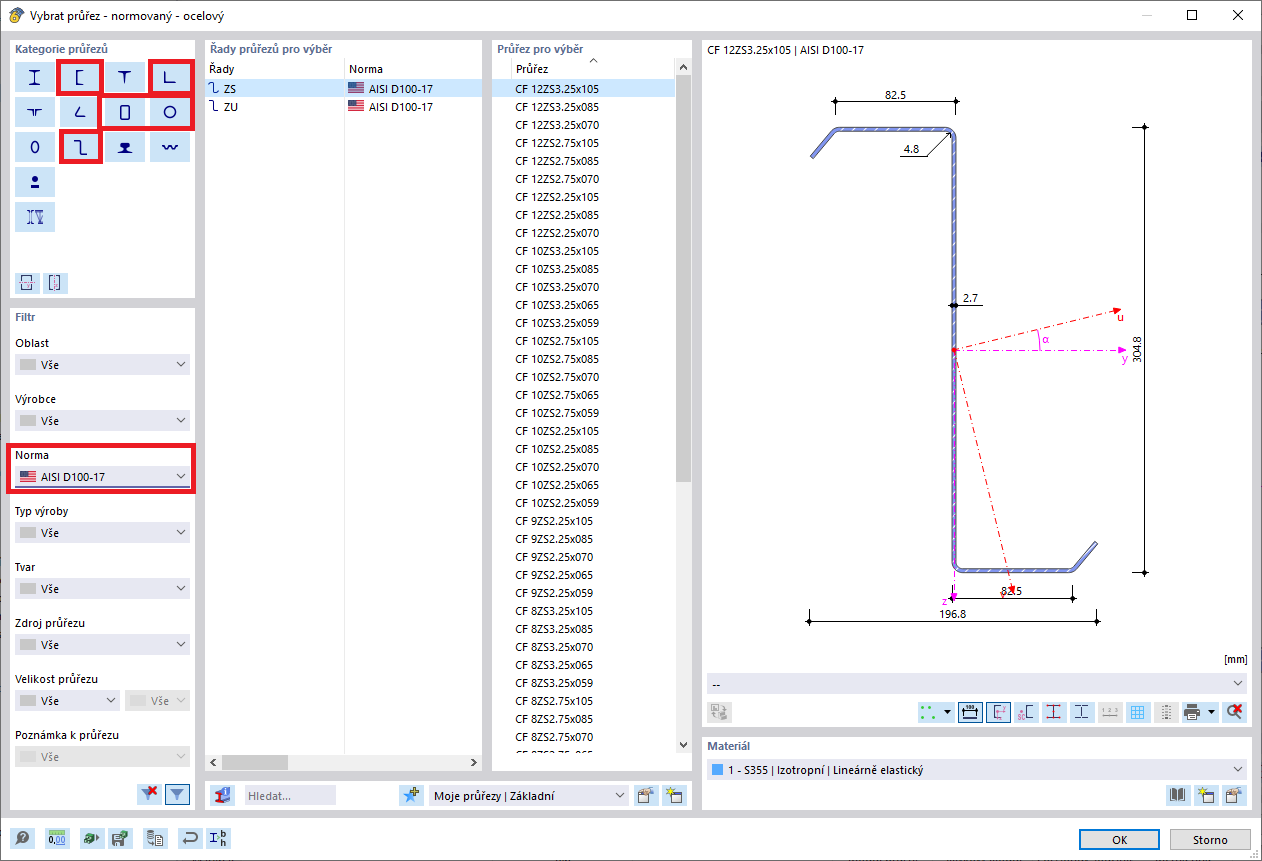Viewport: 1262px width, 861px height.
Task: Click the Storno button
Action: click(x=1210, y=840)
